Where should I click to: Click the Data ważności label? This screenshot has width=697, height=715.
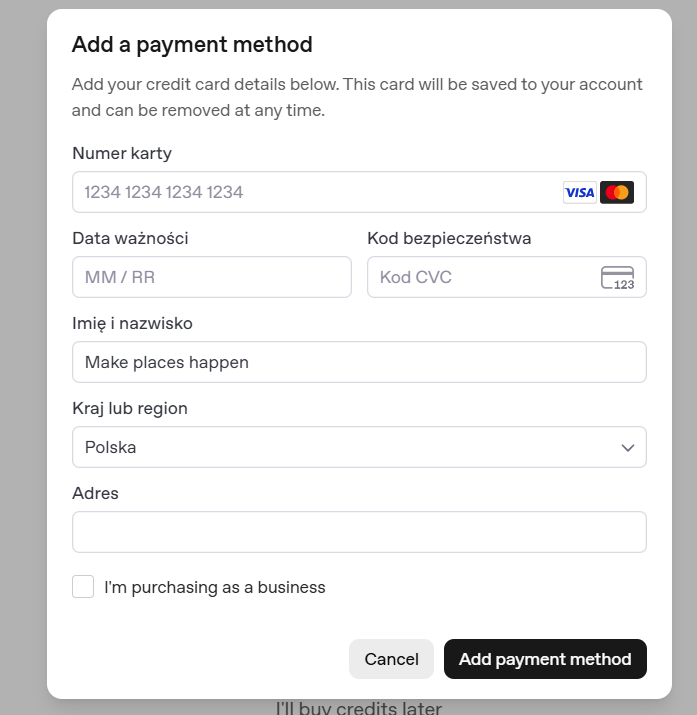(x=130, y=238)
